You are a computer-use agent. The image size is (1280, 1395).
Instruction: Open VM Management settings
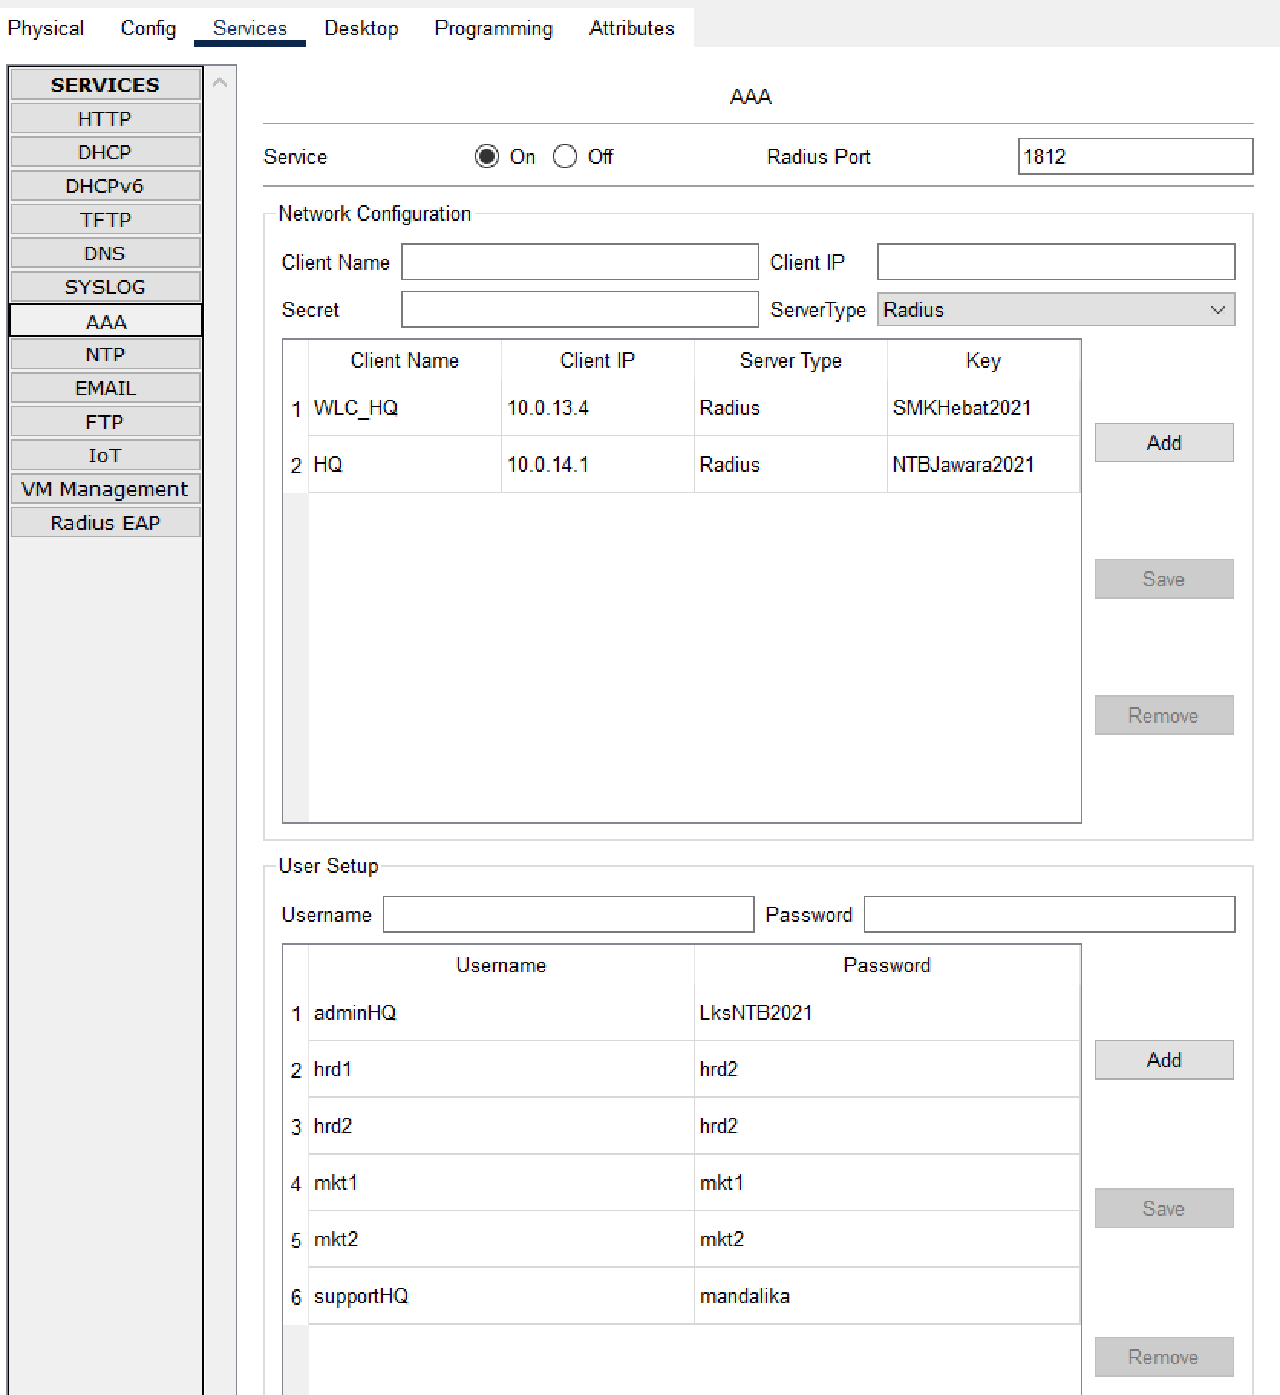(104, 489)
